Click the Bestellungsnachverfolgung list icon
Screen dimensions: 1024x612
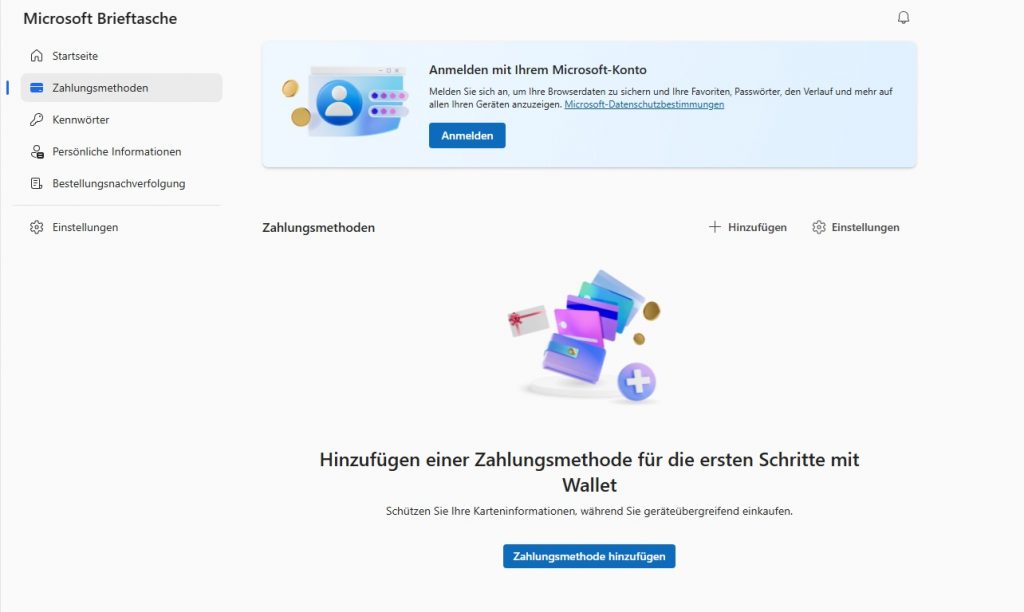pos(37,184)
